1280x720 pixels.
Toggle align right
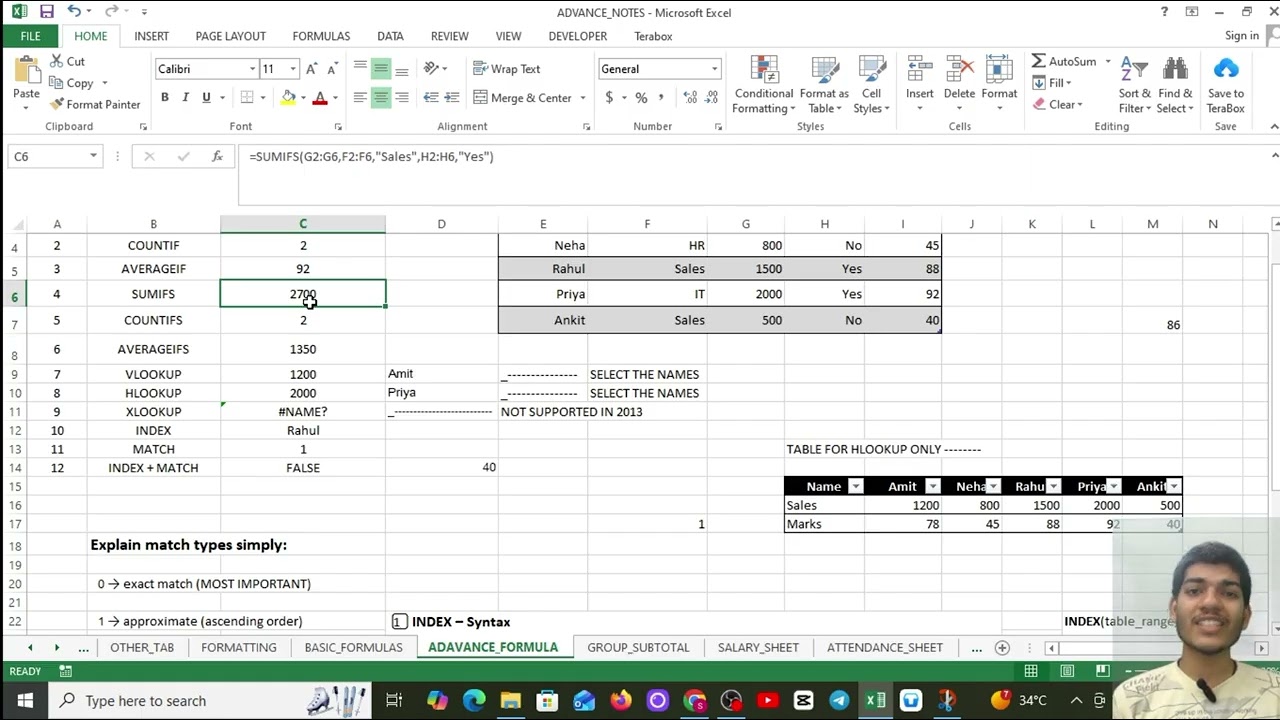(x=402, y=97)
